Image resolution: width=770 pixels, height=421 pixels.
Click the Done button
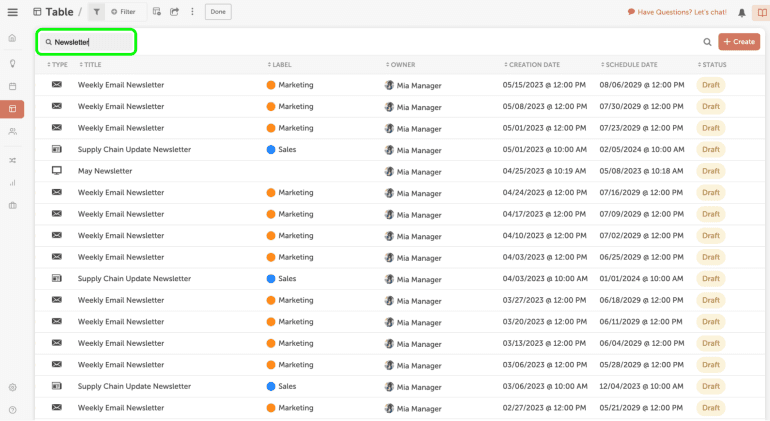(218, 12)
